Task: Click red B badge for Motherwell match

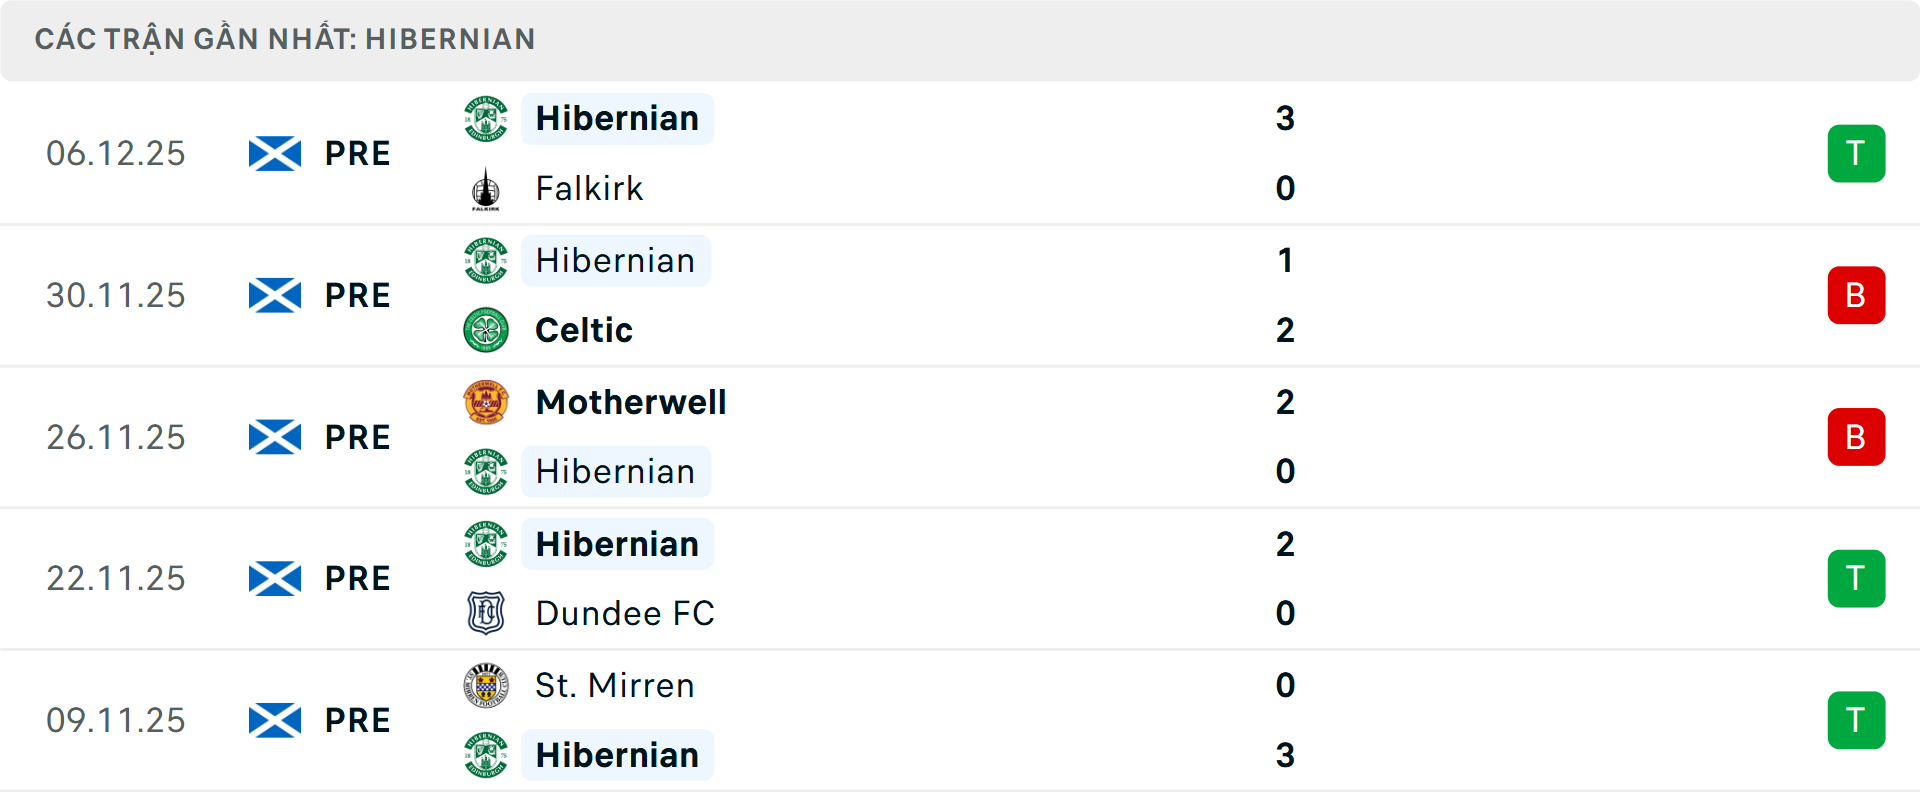Action: pos(1856,437)
